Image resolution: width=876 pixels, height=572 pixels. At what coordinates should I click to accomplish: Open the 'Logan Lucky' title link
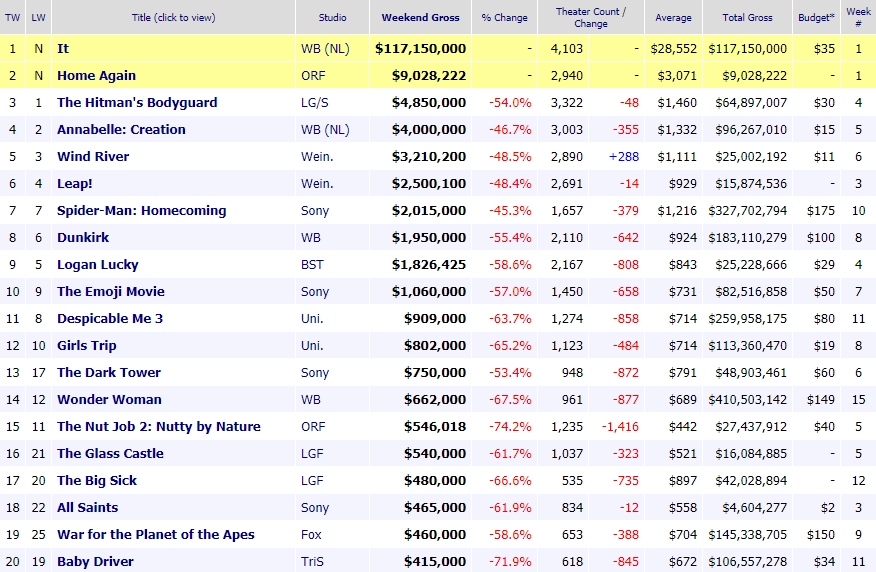[97, 265]
